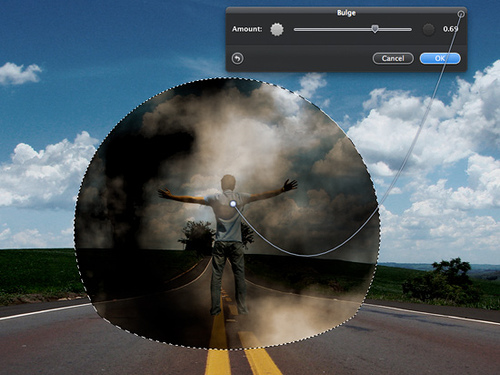
Task: Click the rope anchor circle on dialog corner
Action: [461, 14]
